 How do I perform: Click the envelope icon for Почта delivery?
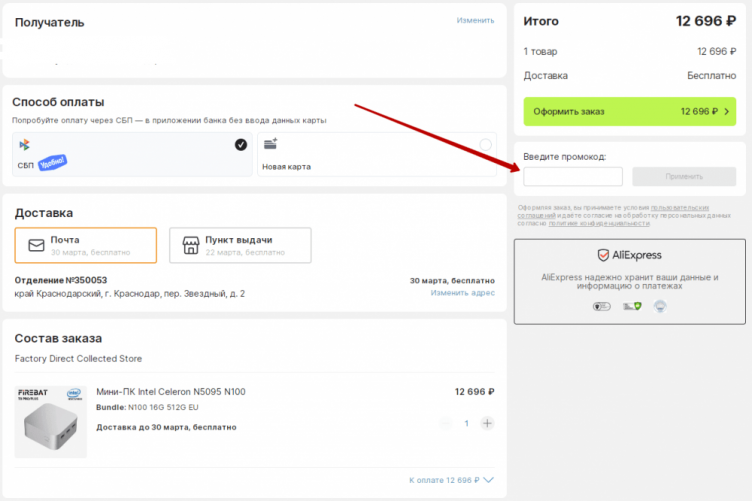pyautogui.click(x=37, y=245)
